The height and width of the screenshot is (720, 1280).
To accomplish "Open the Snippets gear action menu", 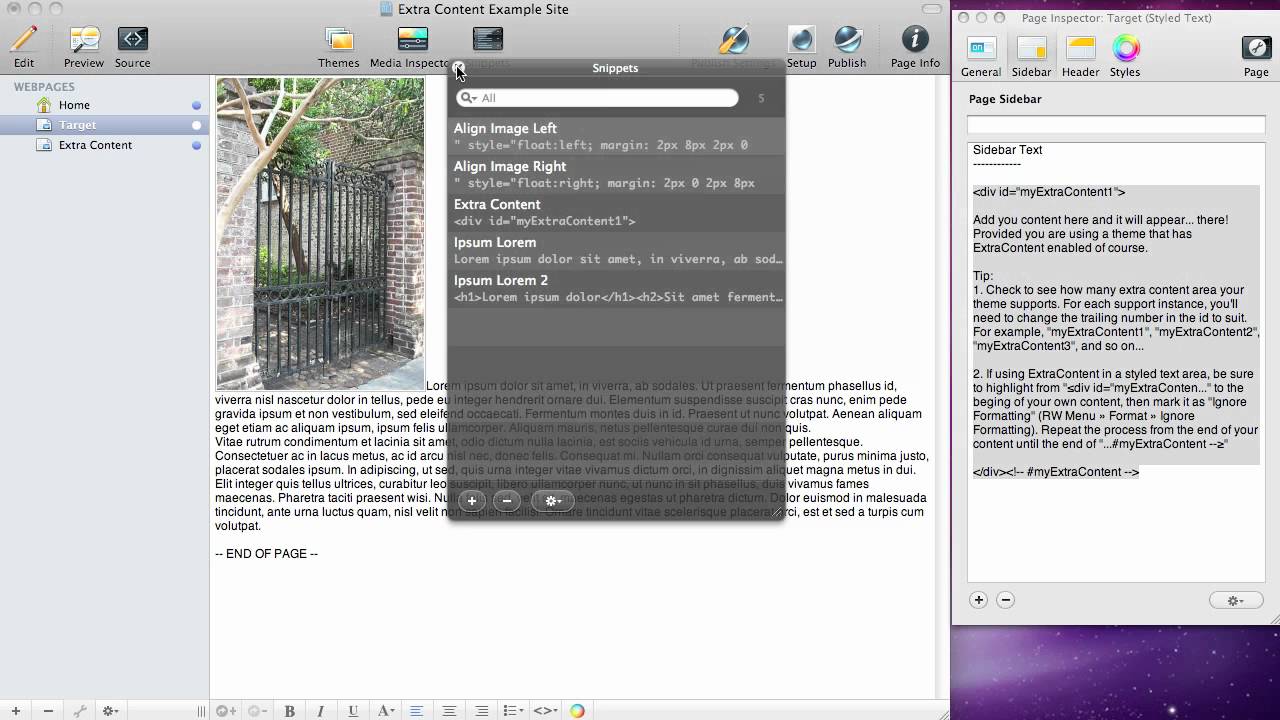I will (553, 501).
